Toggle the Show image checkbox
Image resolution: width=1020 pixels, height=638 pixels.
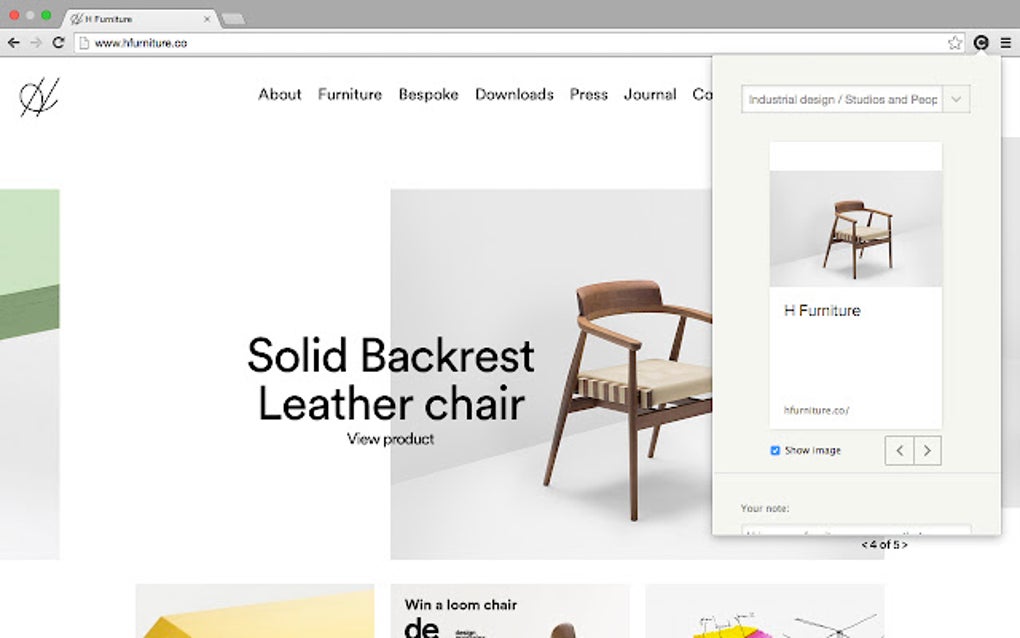(x=775, y=450)
